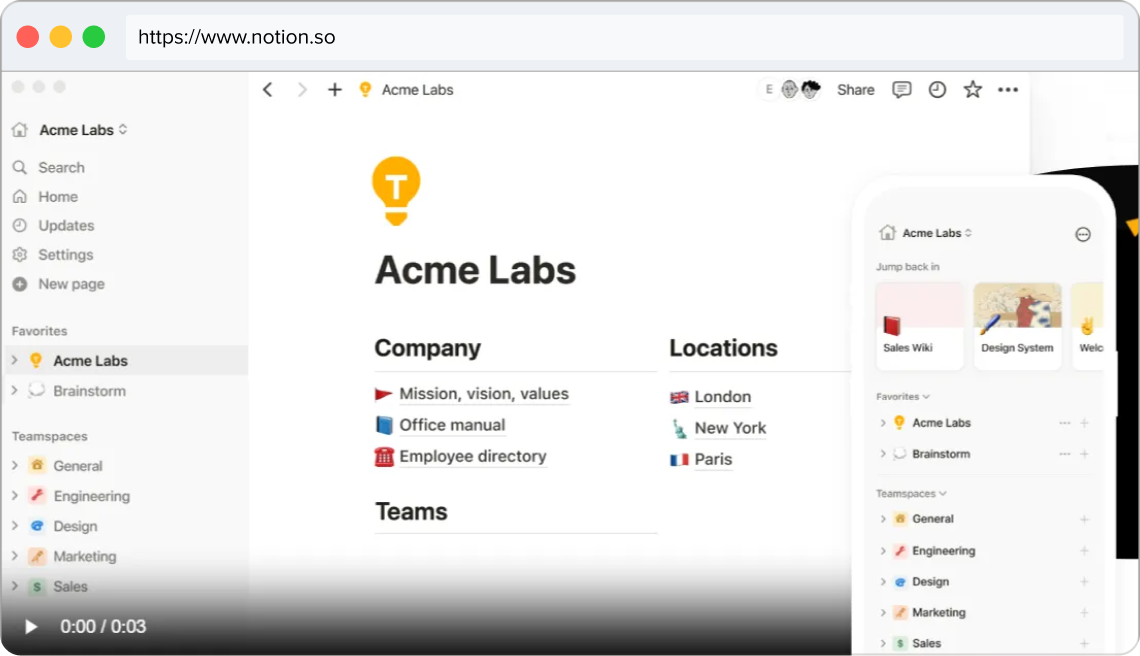Click the Design teamspace icon in sidebar
Image resolution: width=1140 pixels, height=656 pixels.
[37, 526]
